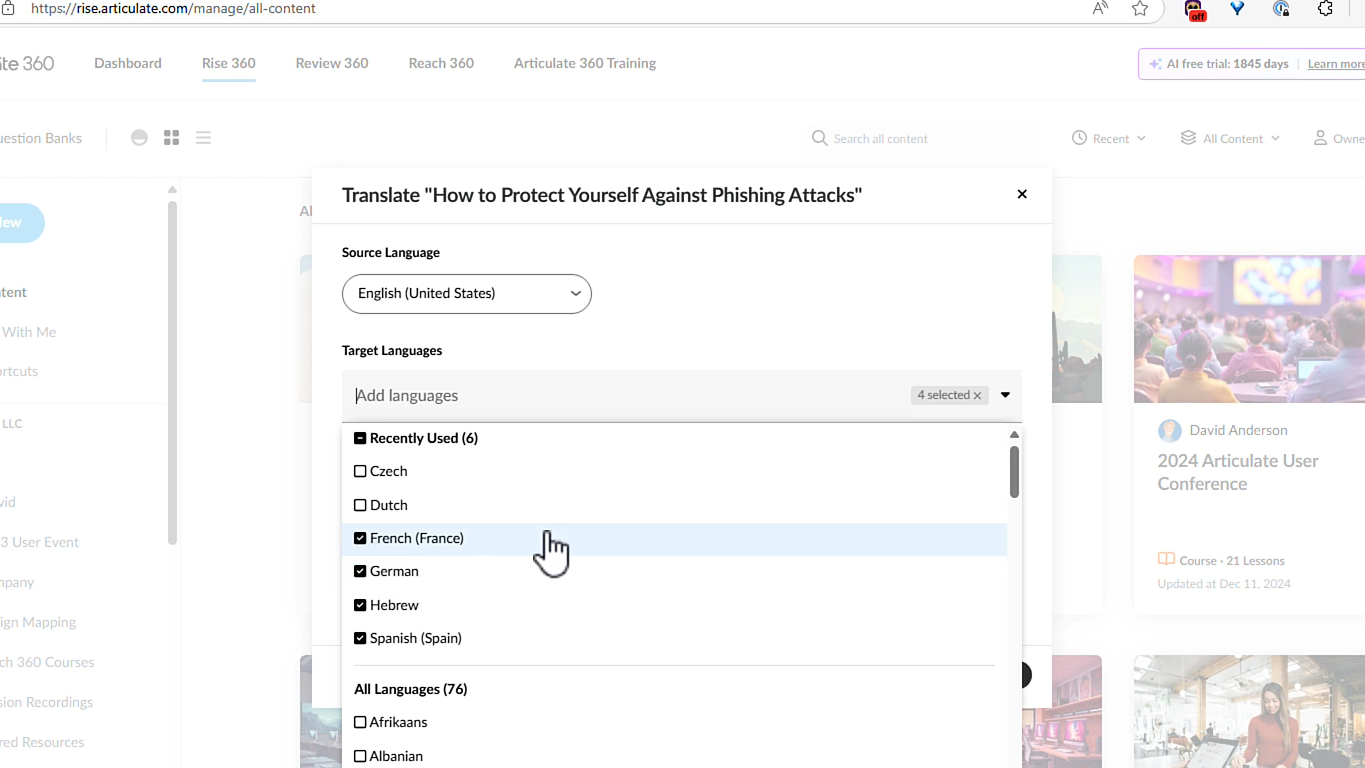Switch to list view icon

pyautogui.click(x=203, y=138)
